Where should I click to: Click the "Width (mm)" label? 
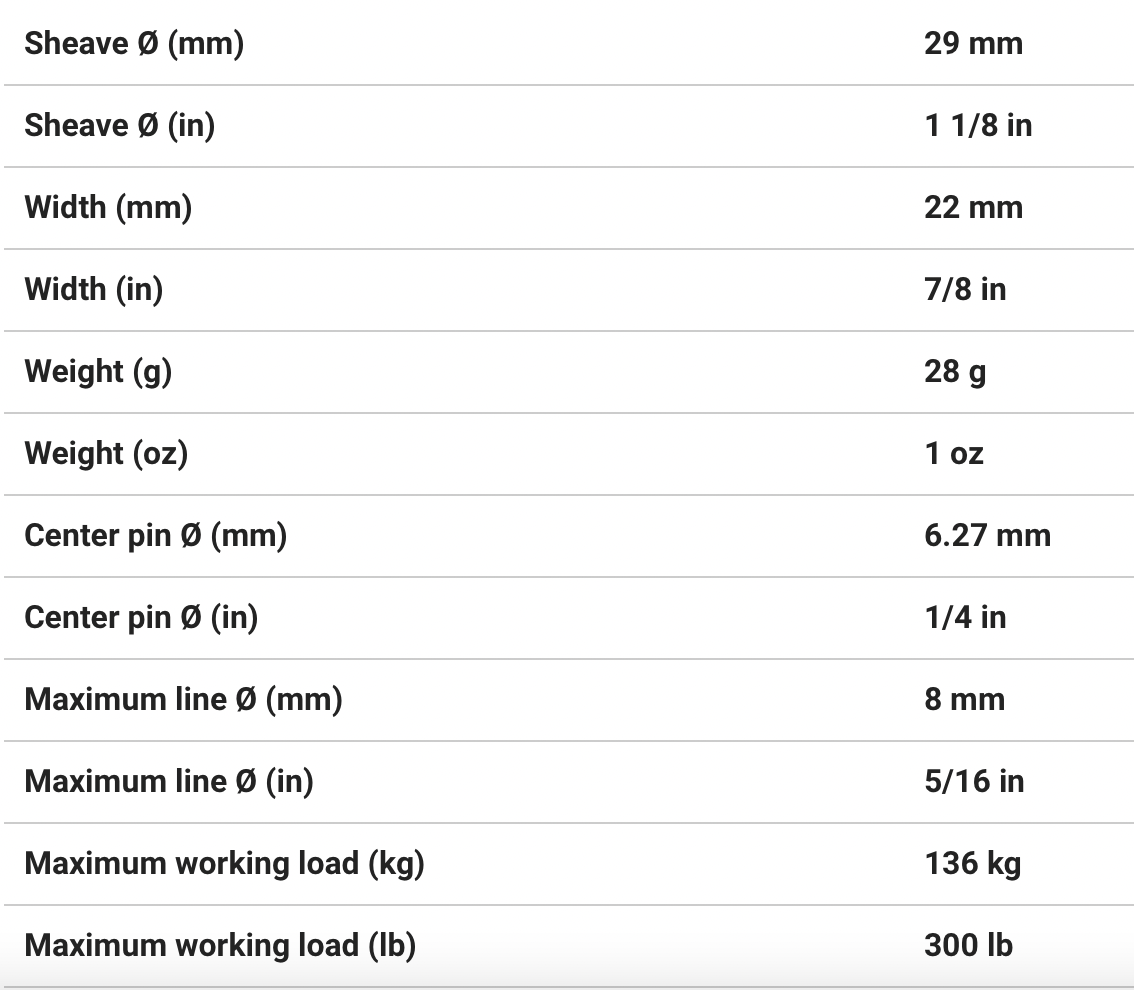(x=108, y=208)
